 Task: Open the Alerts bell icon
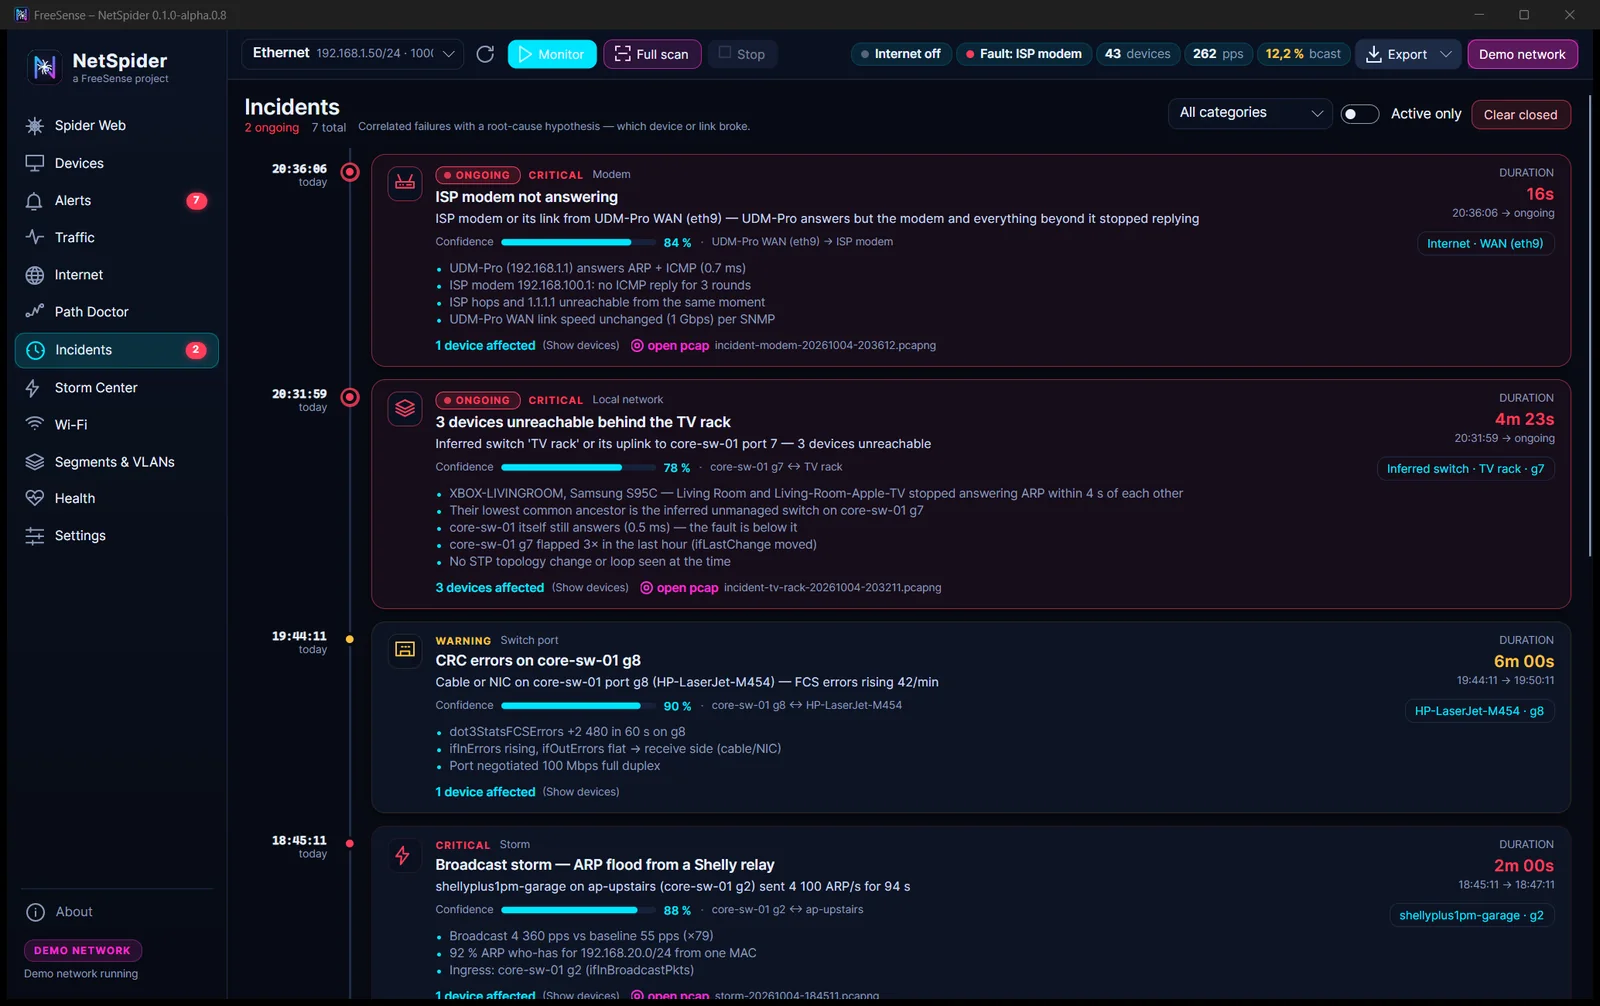(35, 201)
